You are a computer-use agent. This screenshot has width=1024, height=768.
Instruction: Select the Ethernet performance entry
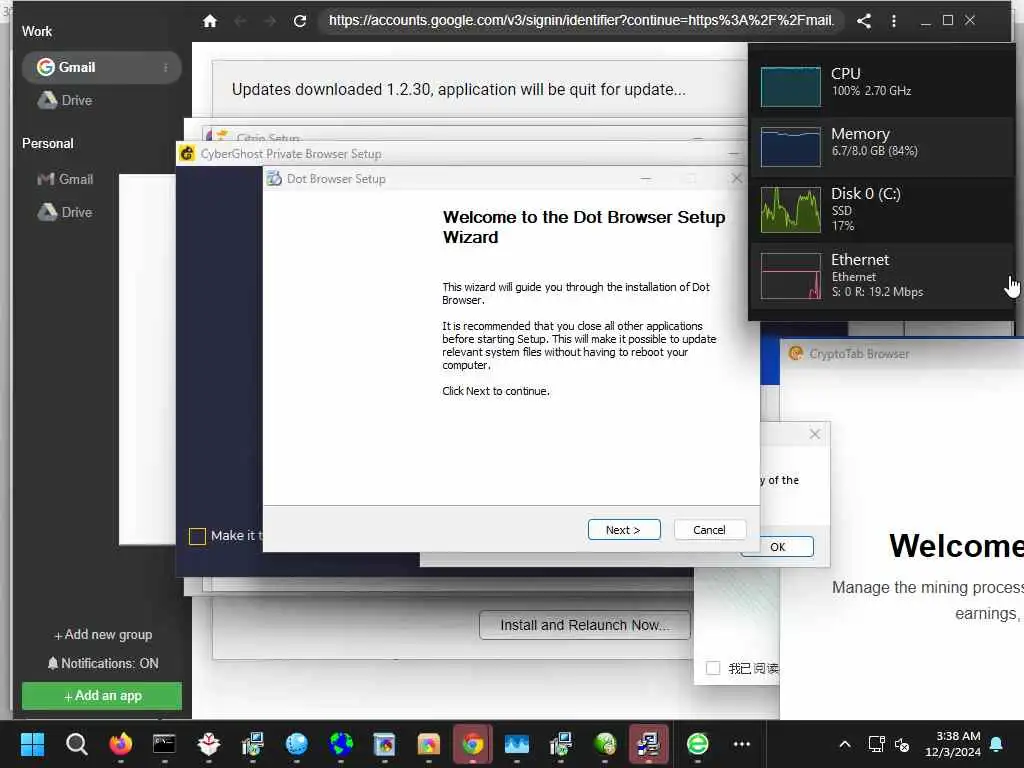882,276
